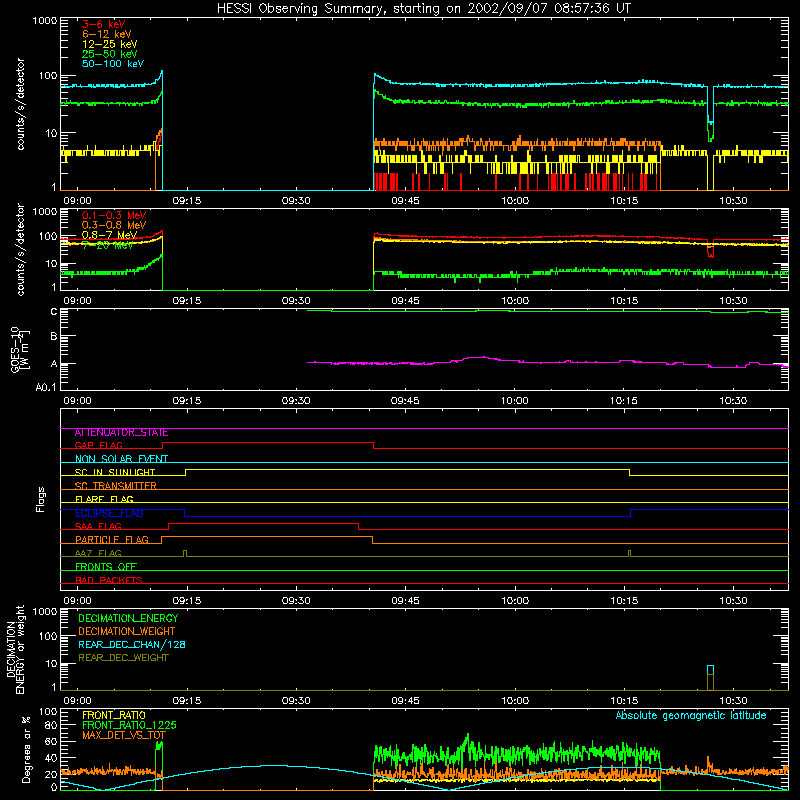The width and height of the screenshot is (800, 800).
Task: Click the AAZ_FLAG pulse near 10:15
Action: (629, 554)
